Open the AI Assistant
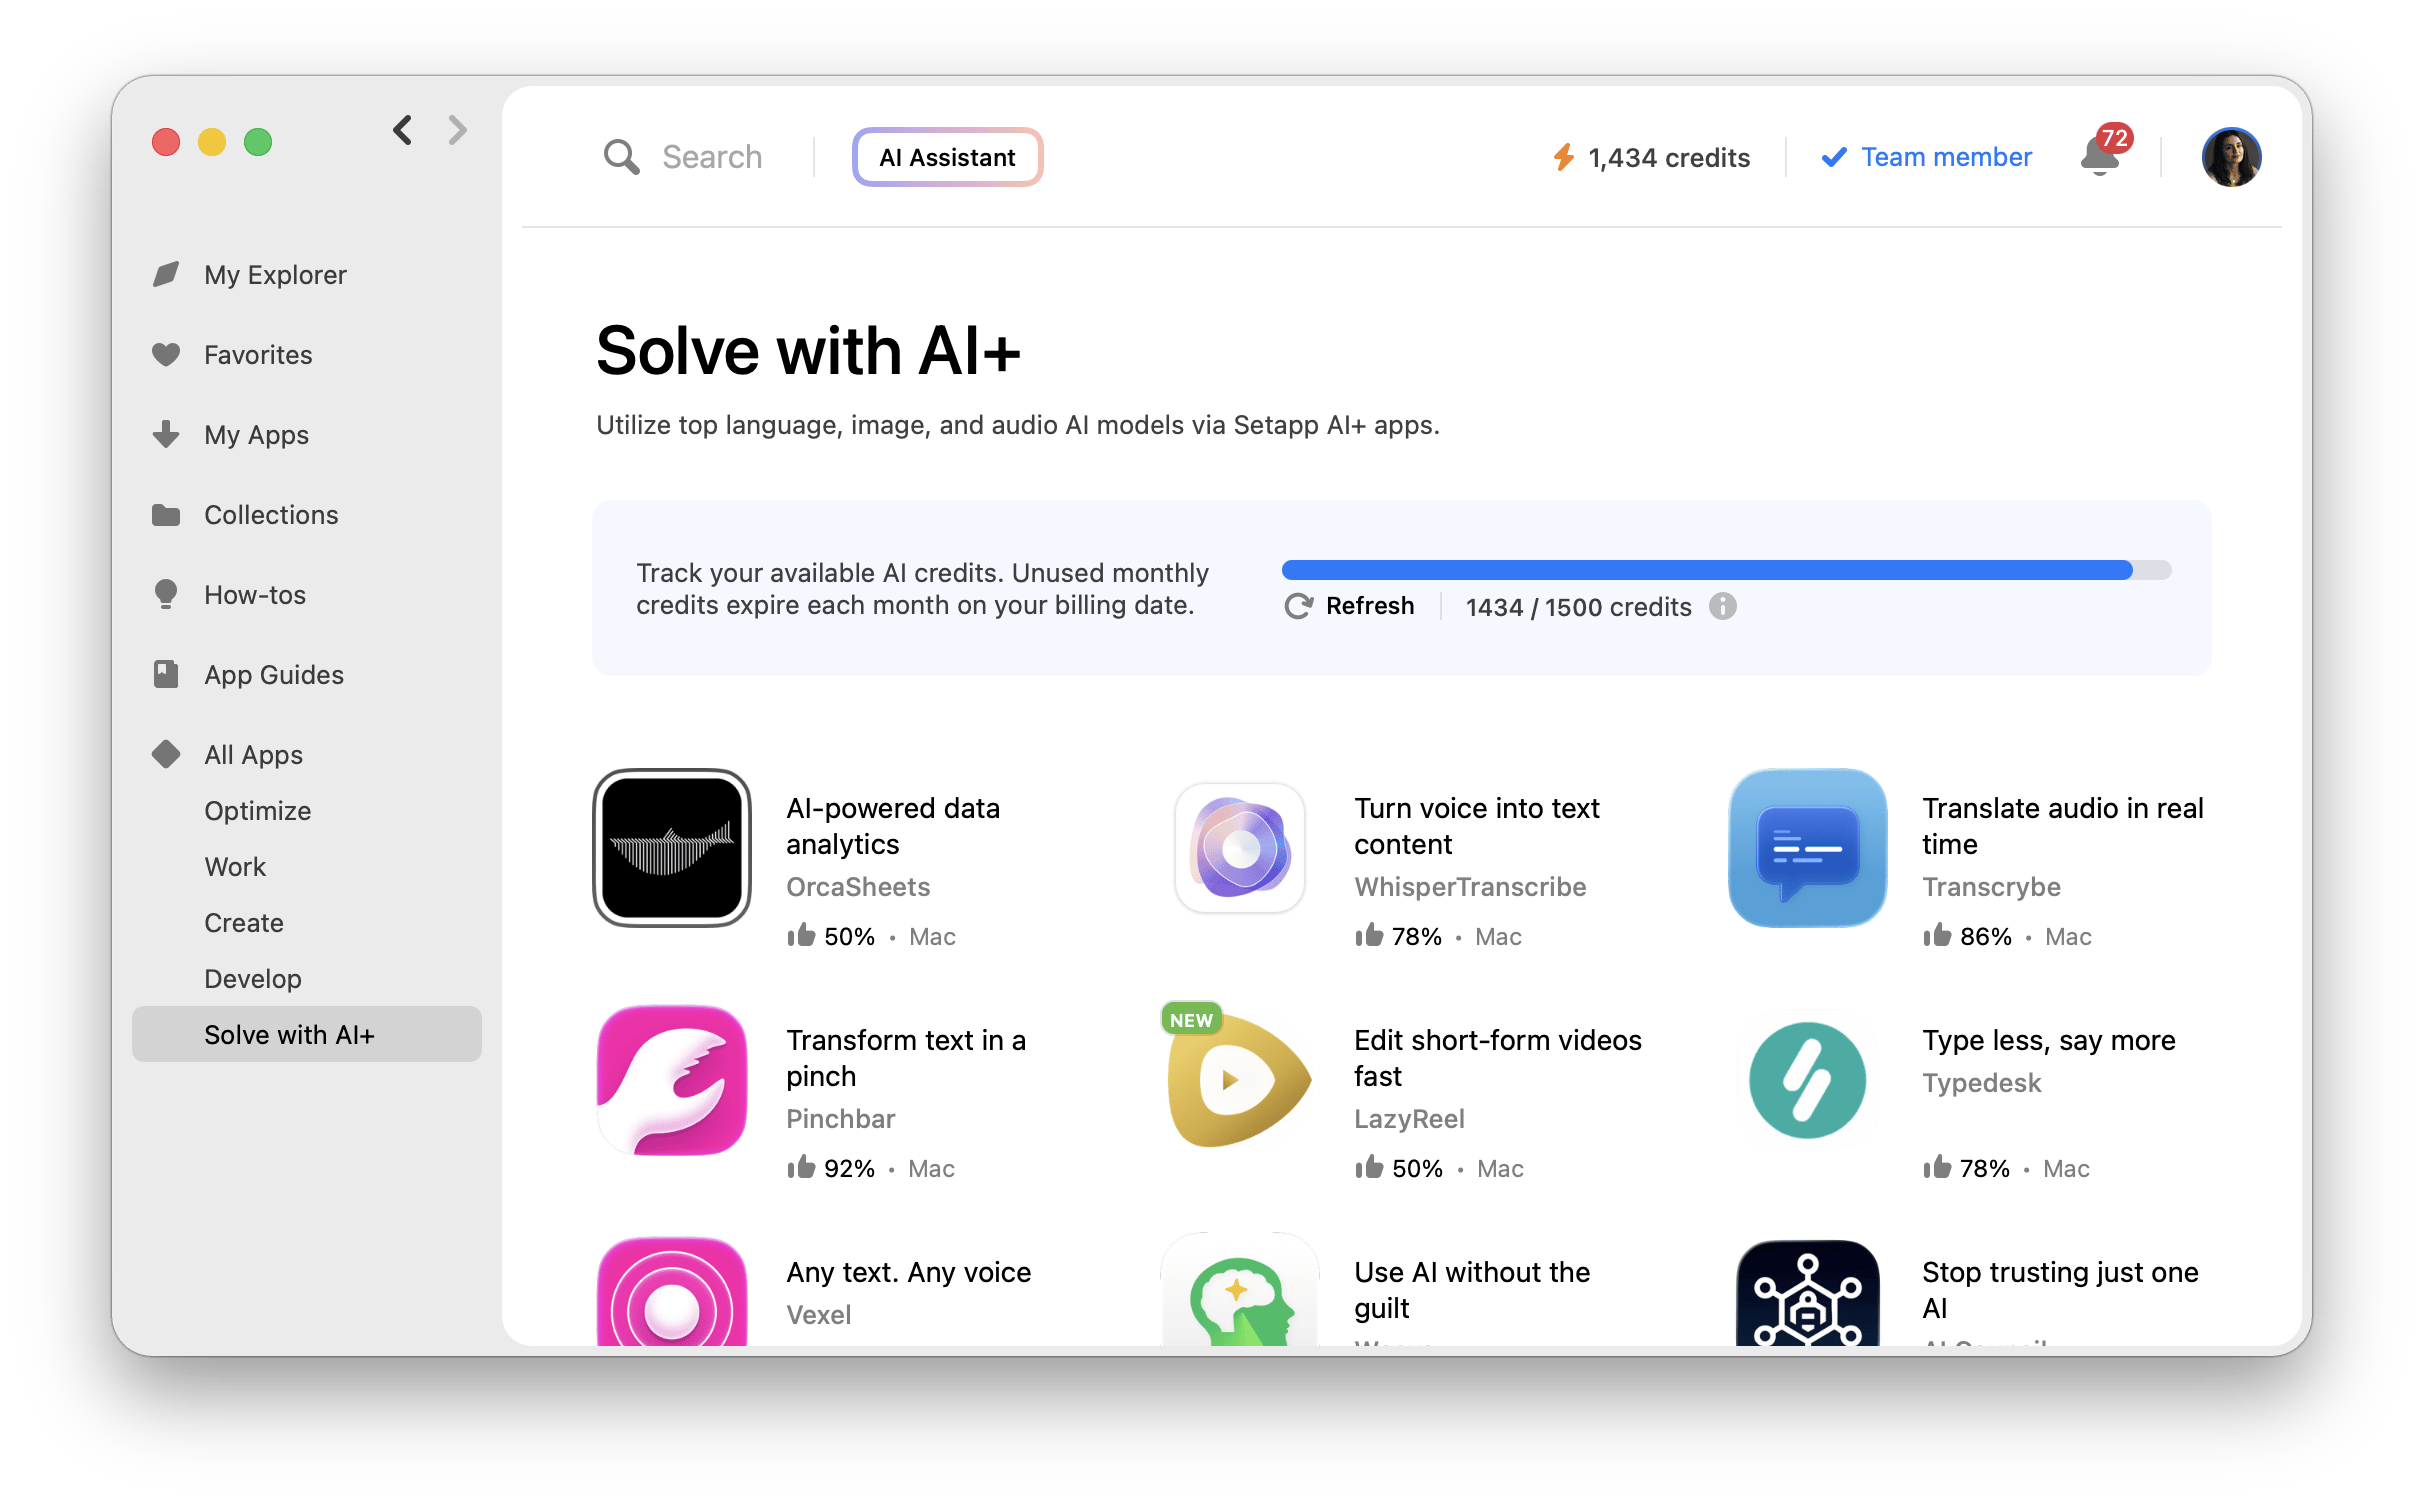Image resolution: width=2424 pixels, height=1504 pixels. (x=947, y=157)
